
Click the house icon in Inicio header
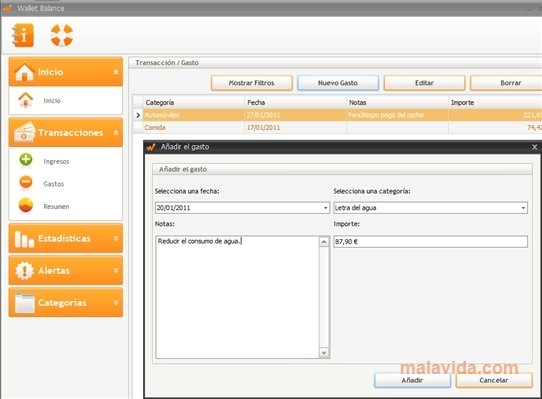point(24,72)
